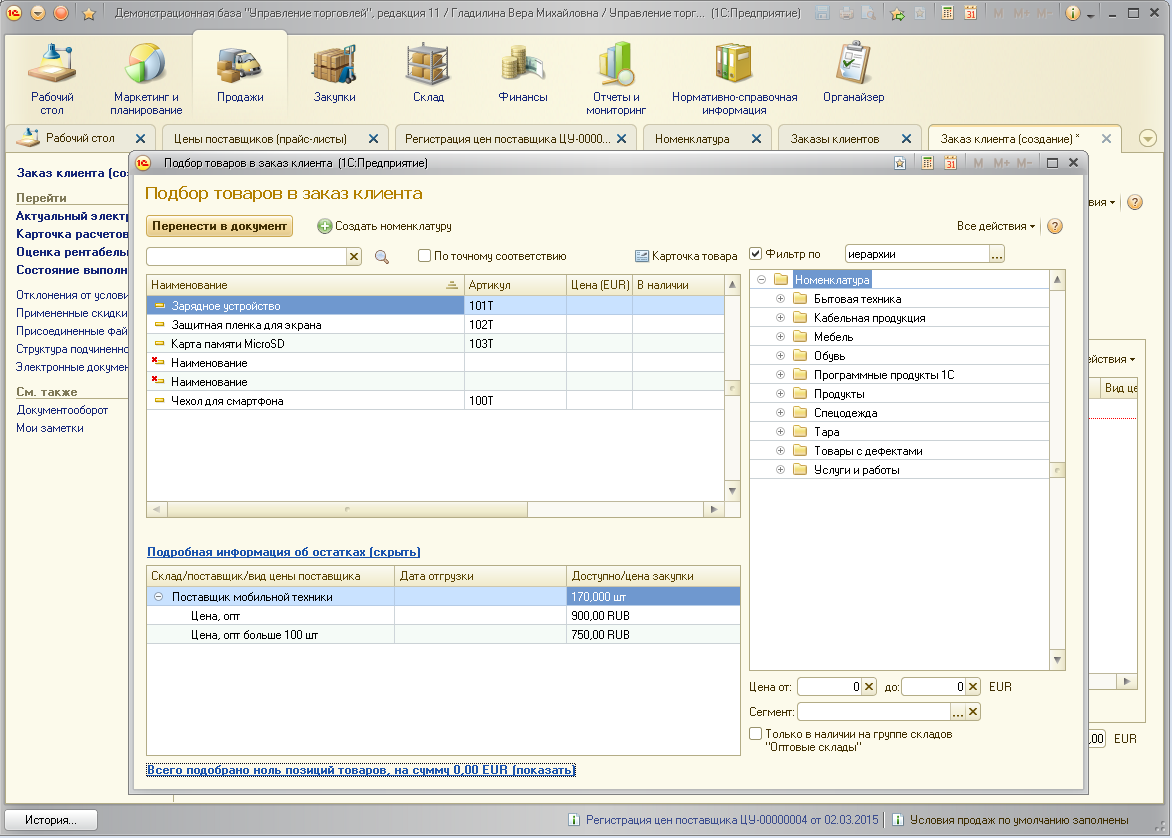
Task: Expand the Бытовая техника folder
Action: (x=780, y=298)
